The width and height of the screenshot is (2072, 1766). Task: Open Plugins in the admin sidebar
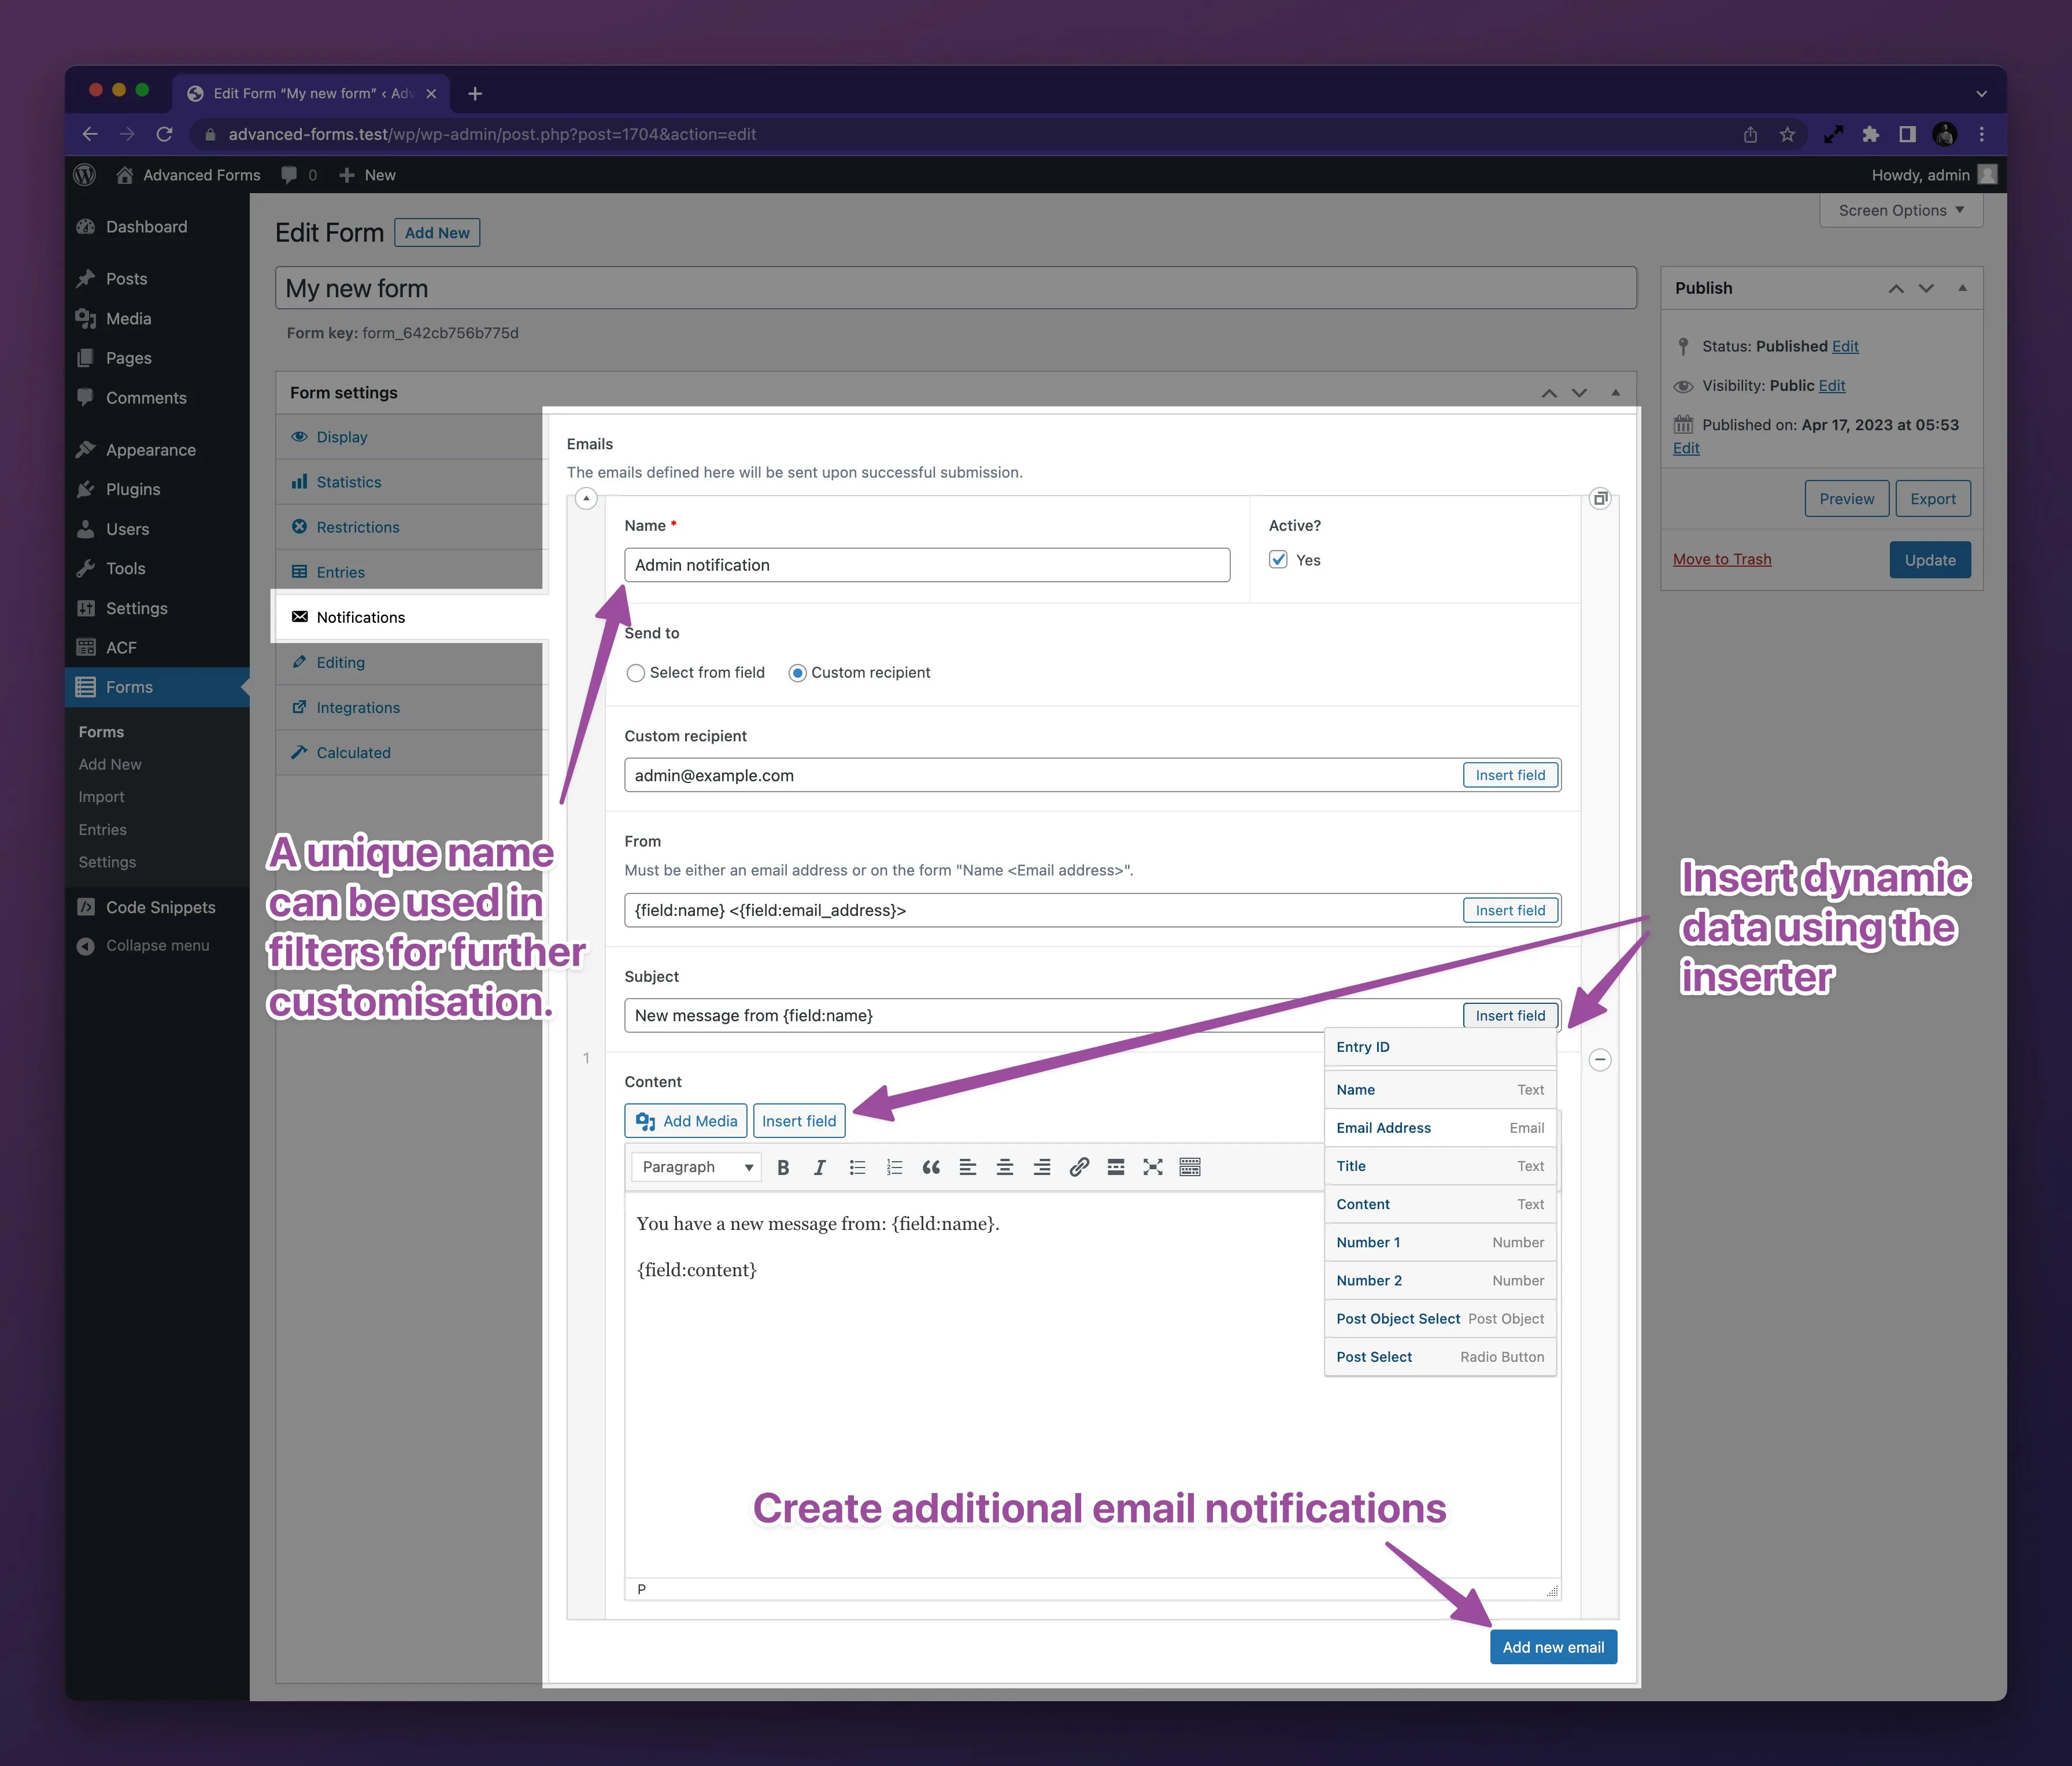157,489
